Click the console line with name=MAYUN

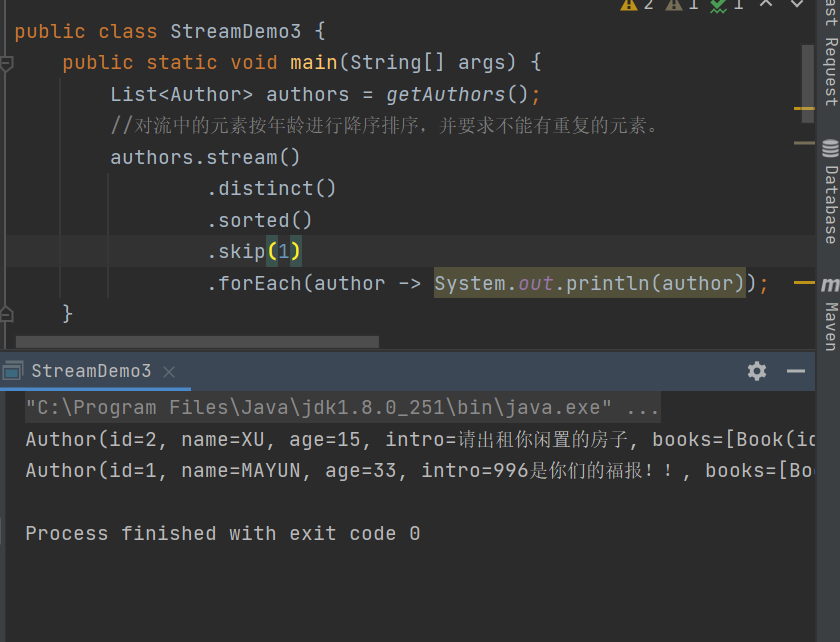[421, 471]
